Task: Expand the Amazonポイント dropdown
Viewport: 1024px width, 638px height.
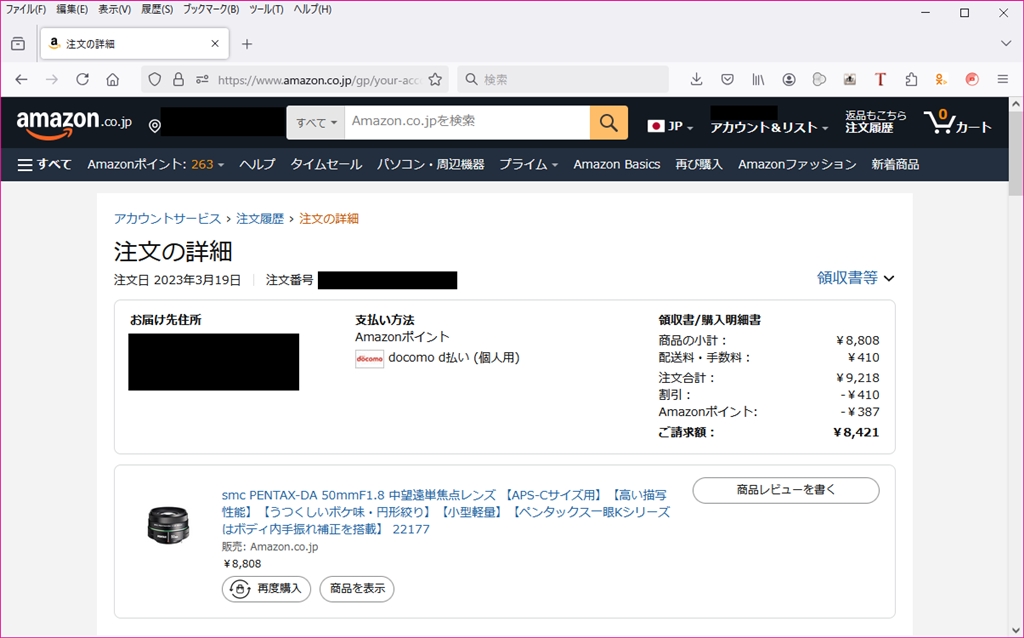Action: 155,165
